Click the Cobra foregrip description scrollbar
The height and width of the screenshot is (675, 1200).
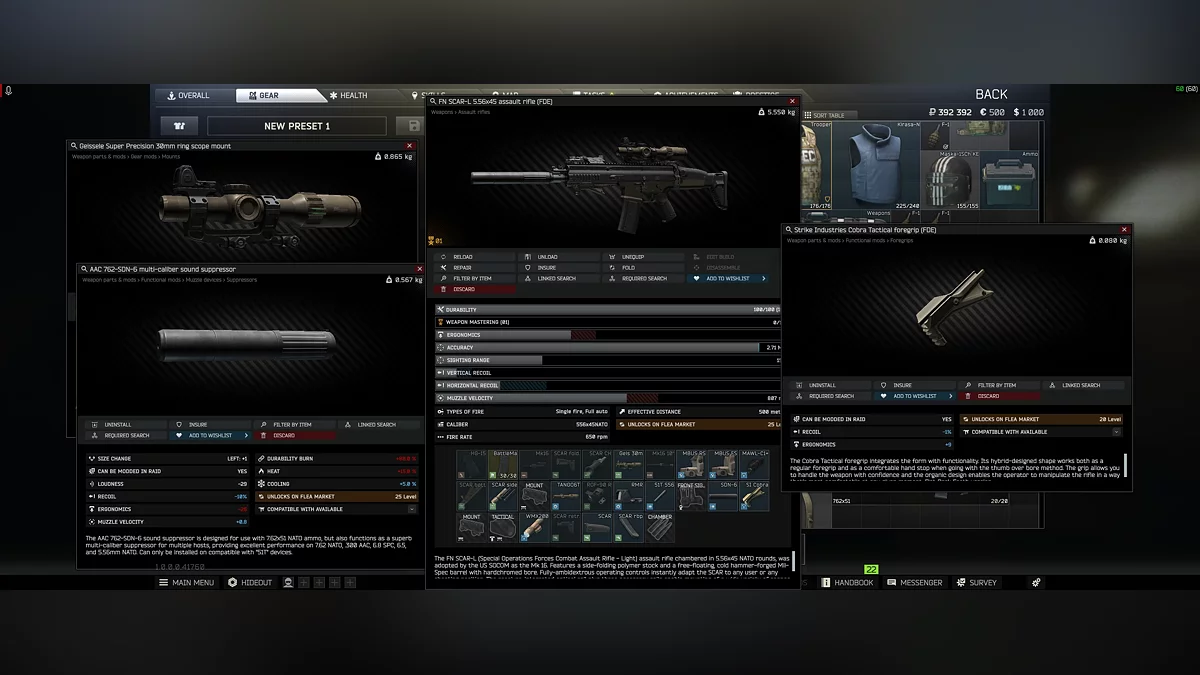click(1125, 466)
